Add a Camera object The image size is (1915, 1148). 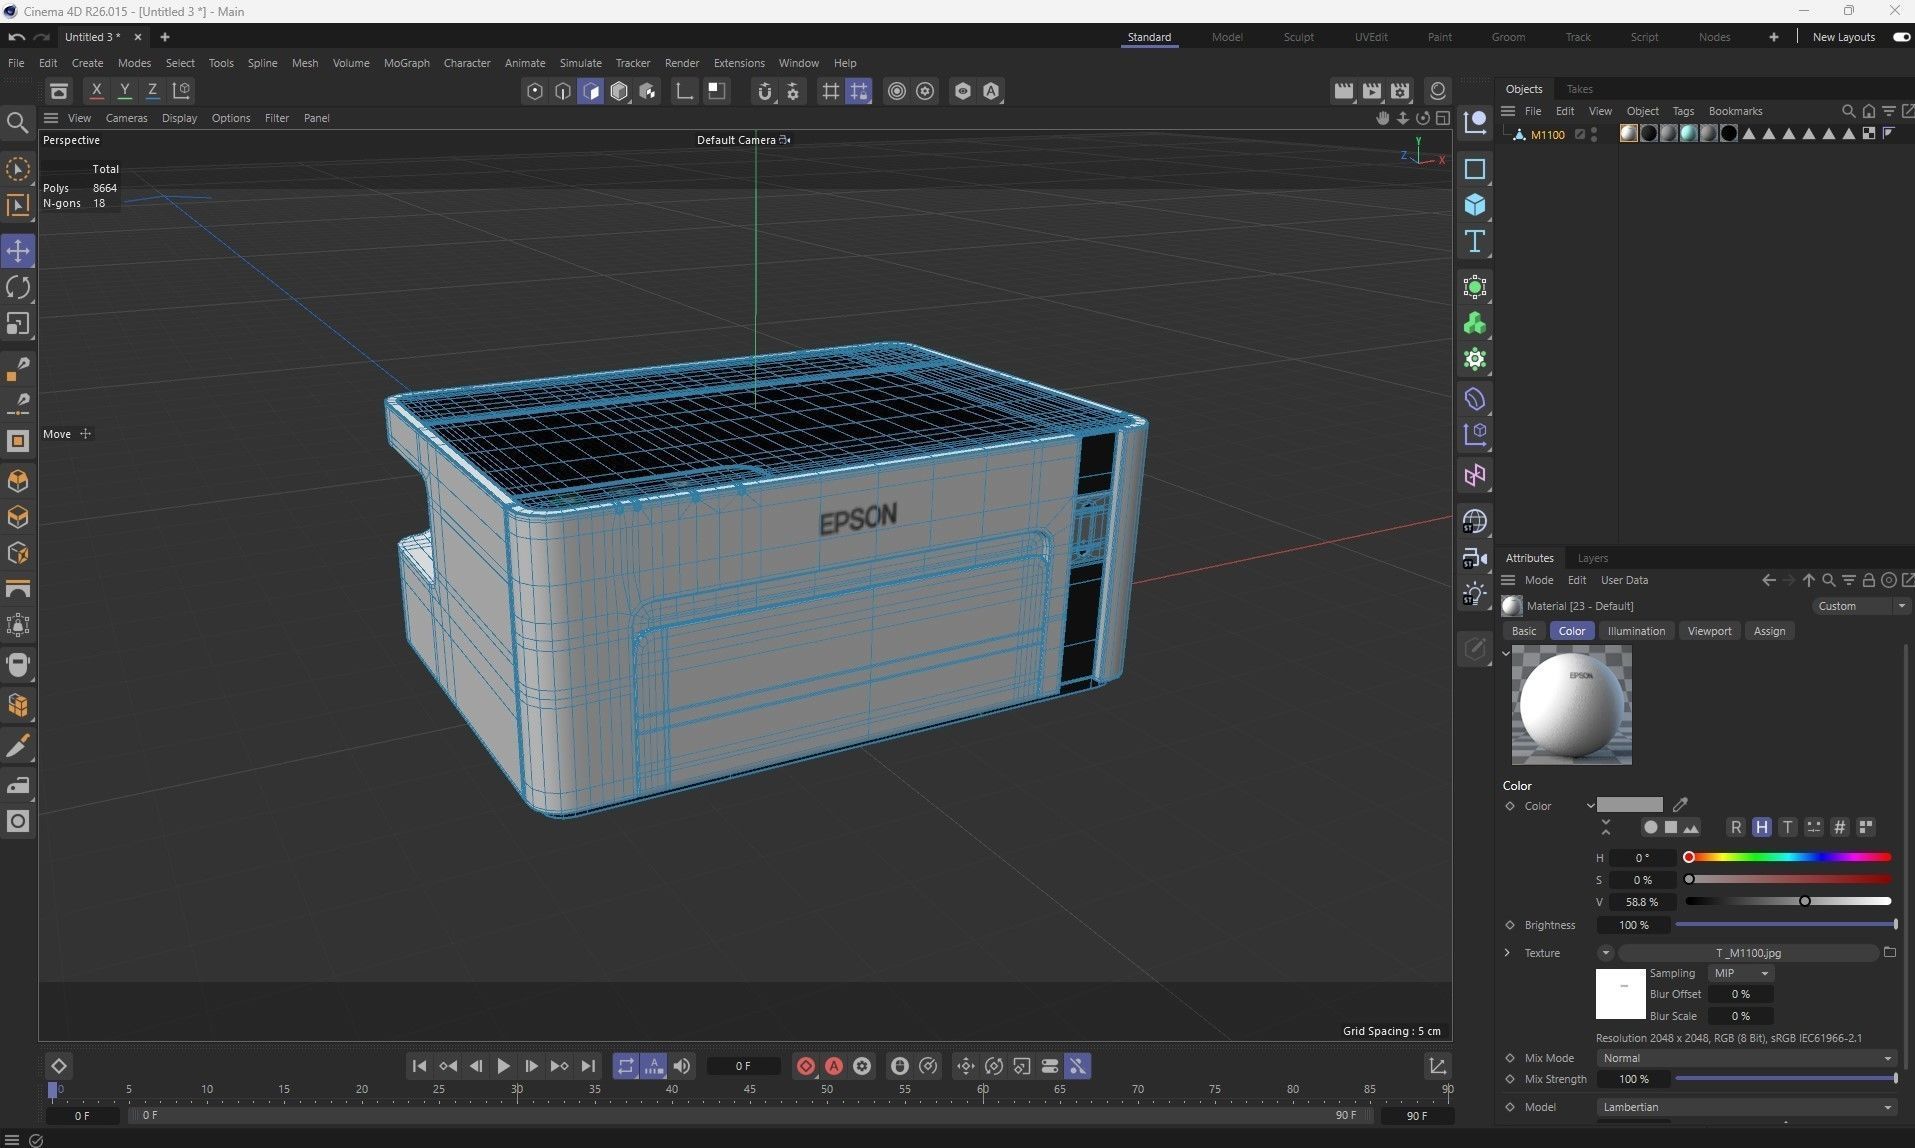[x=1475, y=558]
